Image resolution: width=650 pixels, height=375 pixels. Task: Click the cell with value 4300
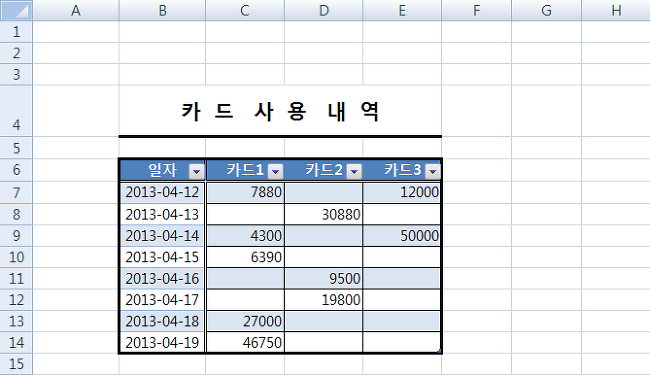245,236
